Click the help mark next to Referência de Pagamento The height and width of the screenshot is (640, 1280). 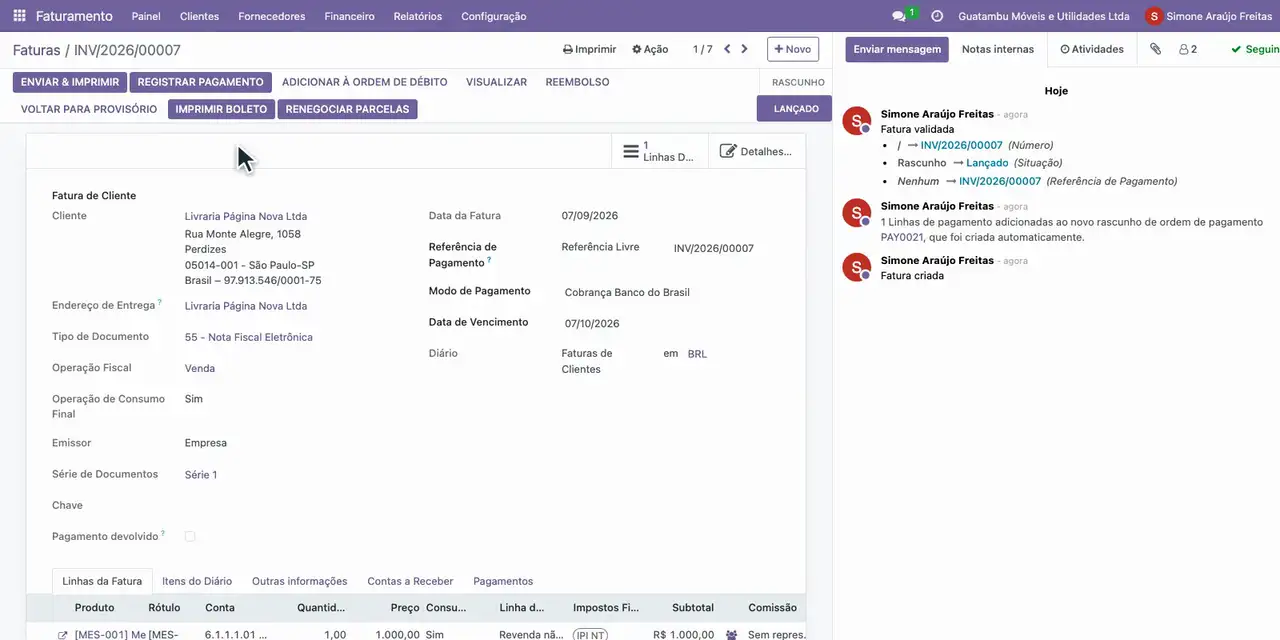tap(489, 260)
